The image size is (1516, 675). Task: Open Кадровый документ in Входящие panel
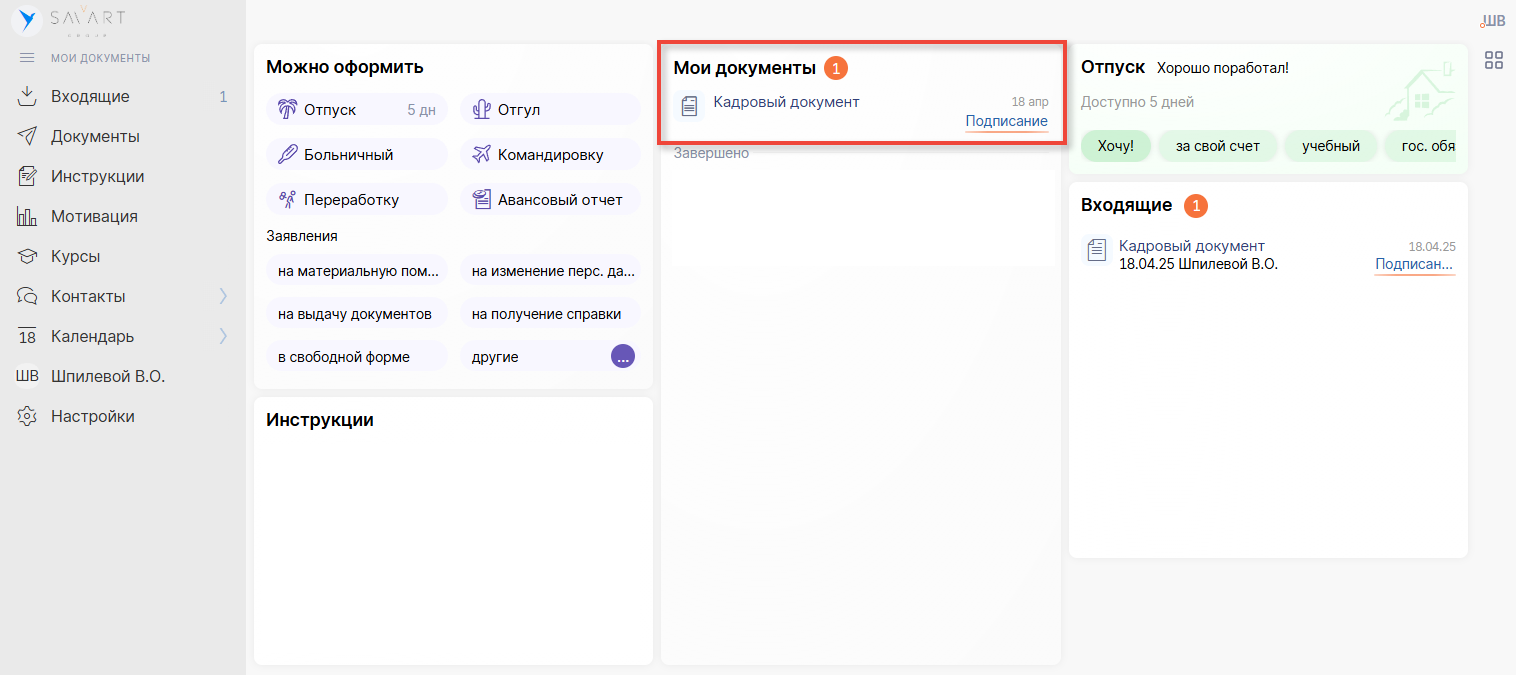[x=1191, y=246]
